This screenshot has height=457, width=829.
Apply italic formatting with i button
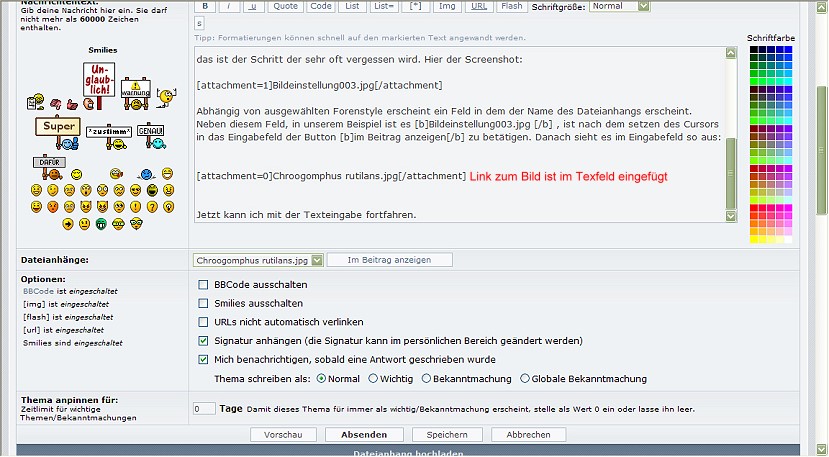(229, 6)
